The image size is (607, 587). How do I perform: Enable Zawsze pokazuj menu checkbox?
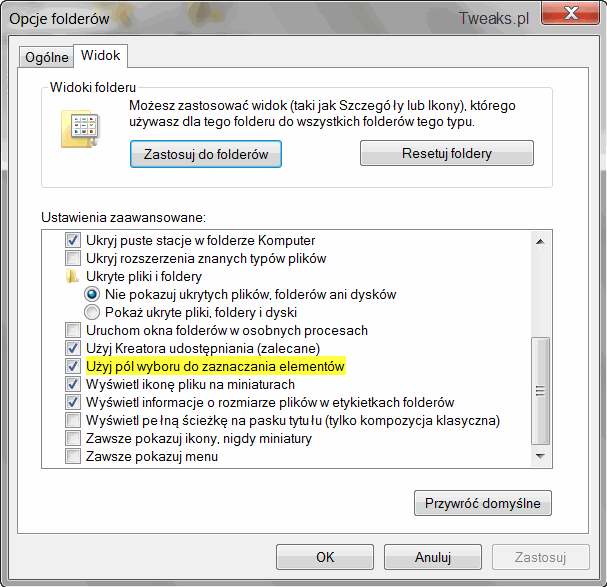point(73,457)
